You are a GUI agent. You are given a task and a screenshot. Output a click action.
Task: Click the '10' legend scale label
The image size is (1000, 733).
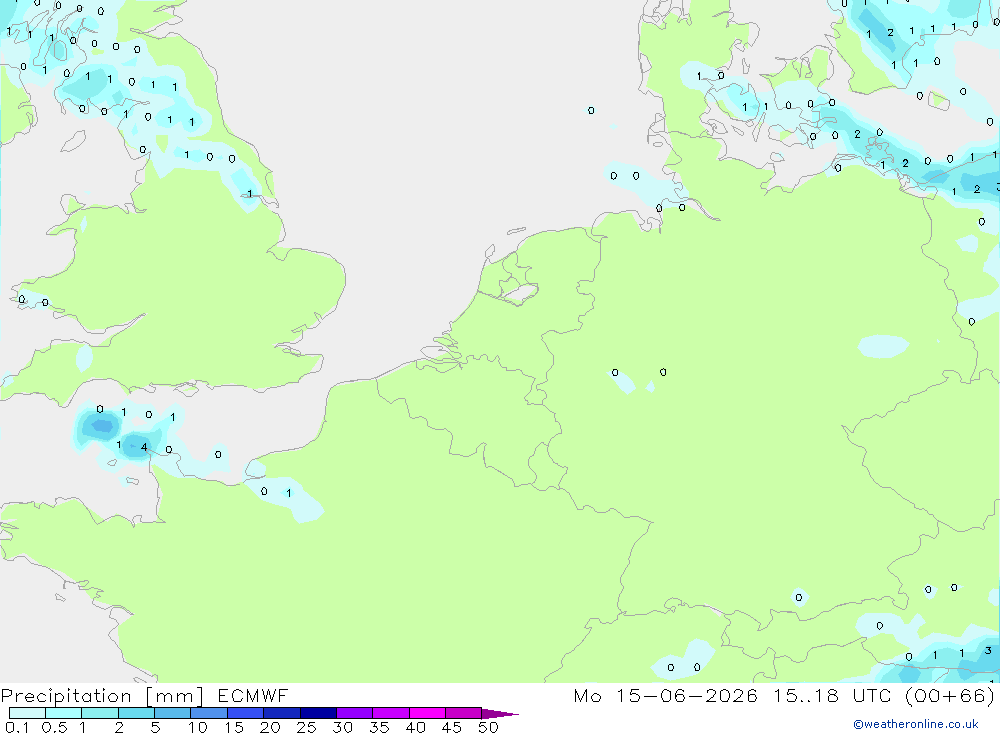198,727
